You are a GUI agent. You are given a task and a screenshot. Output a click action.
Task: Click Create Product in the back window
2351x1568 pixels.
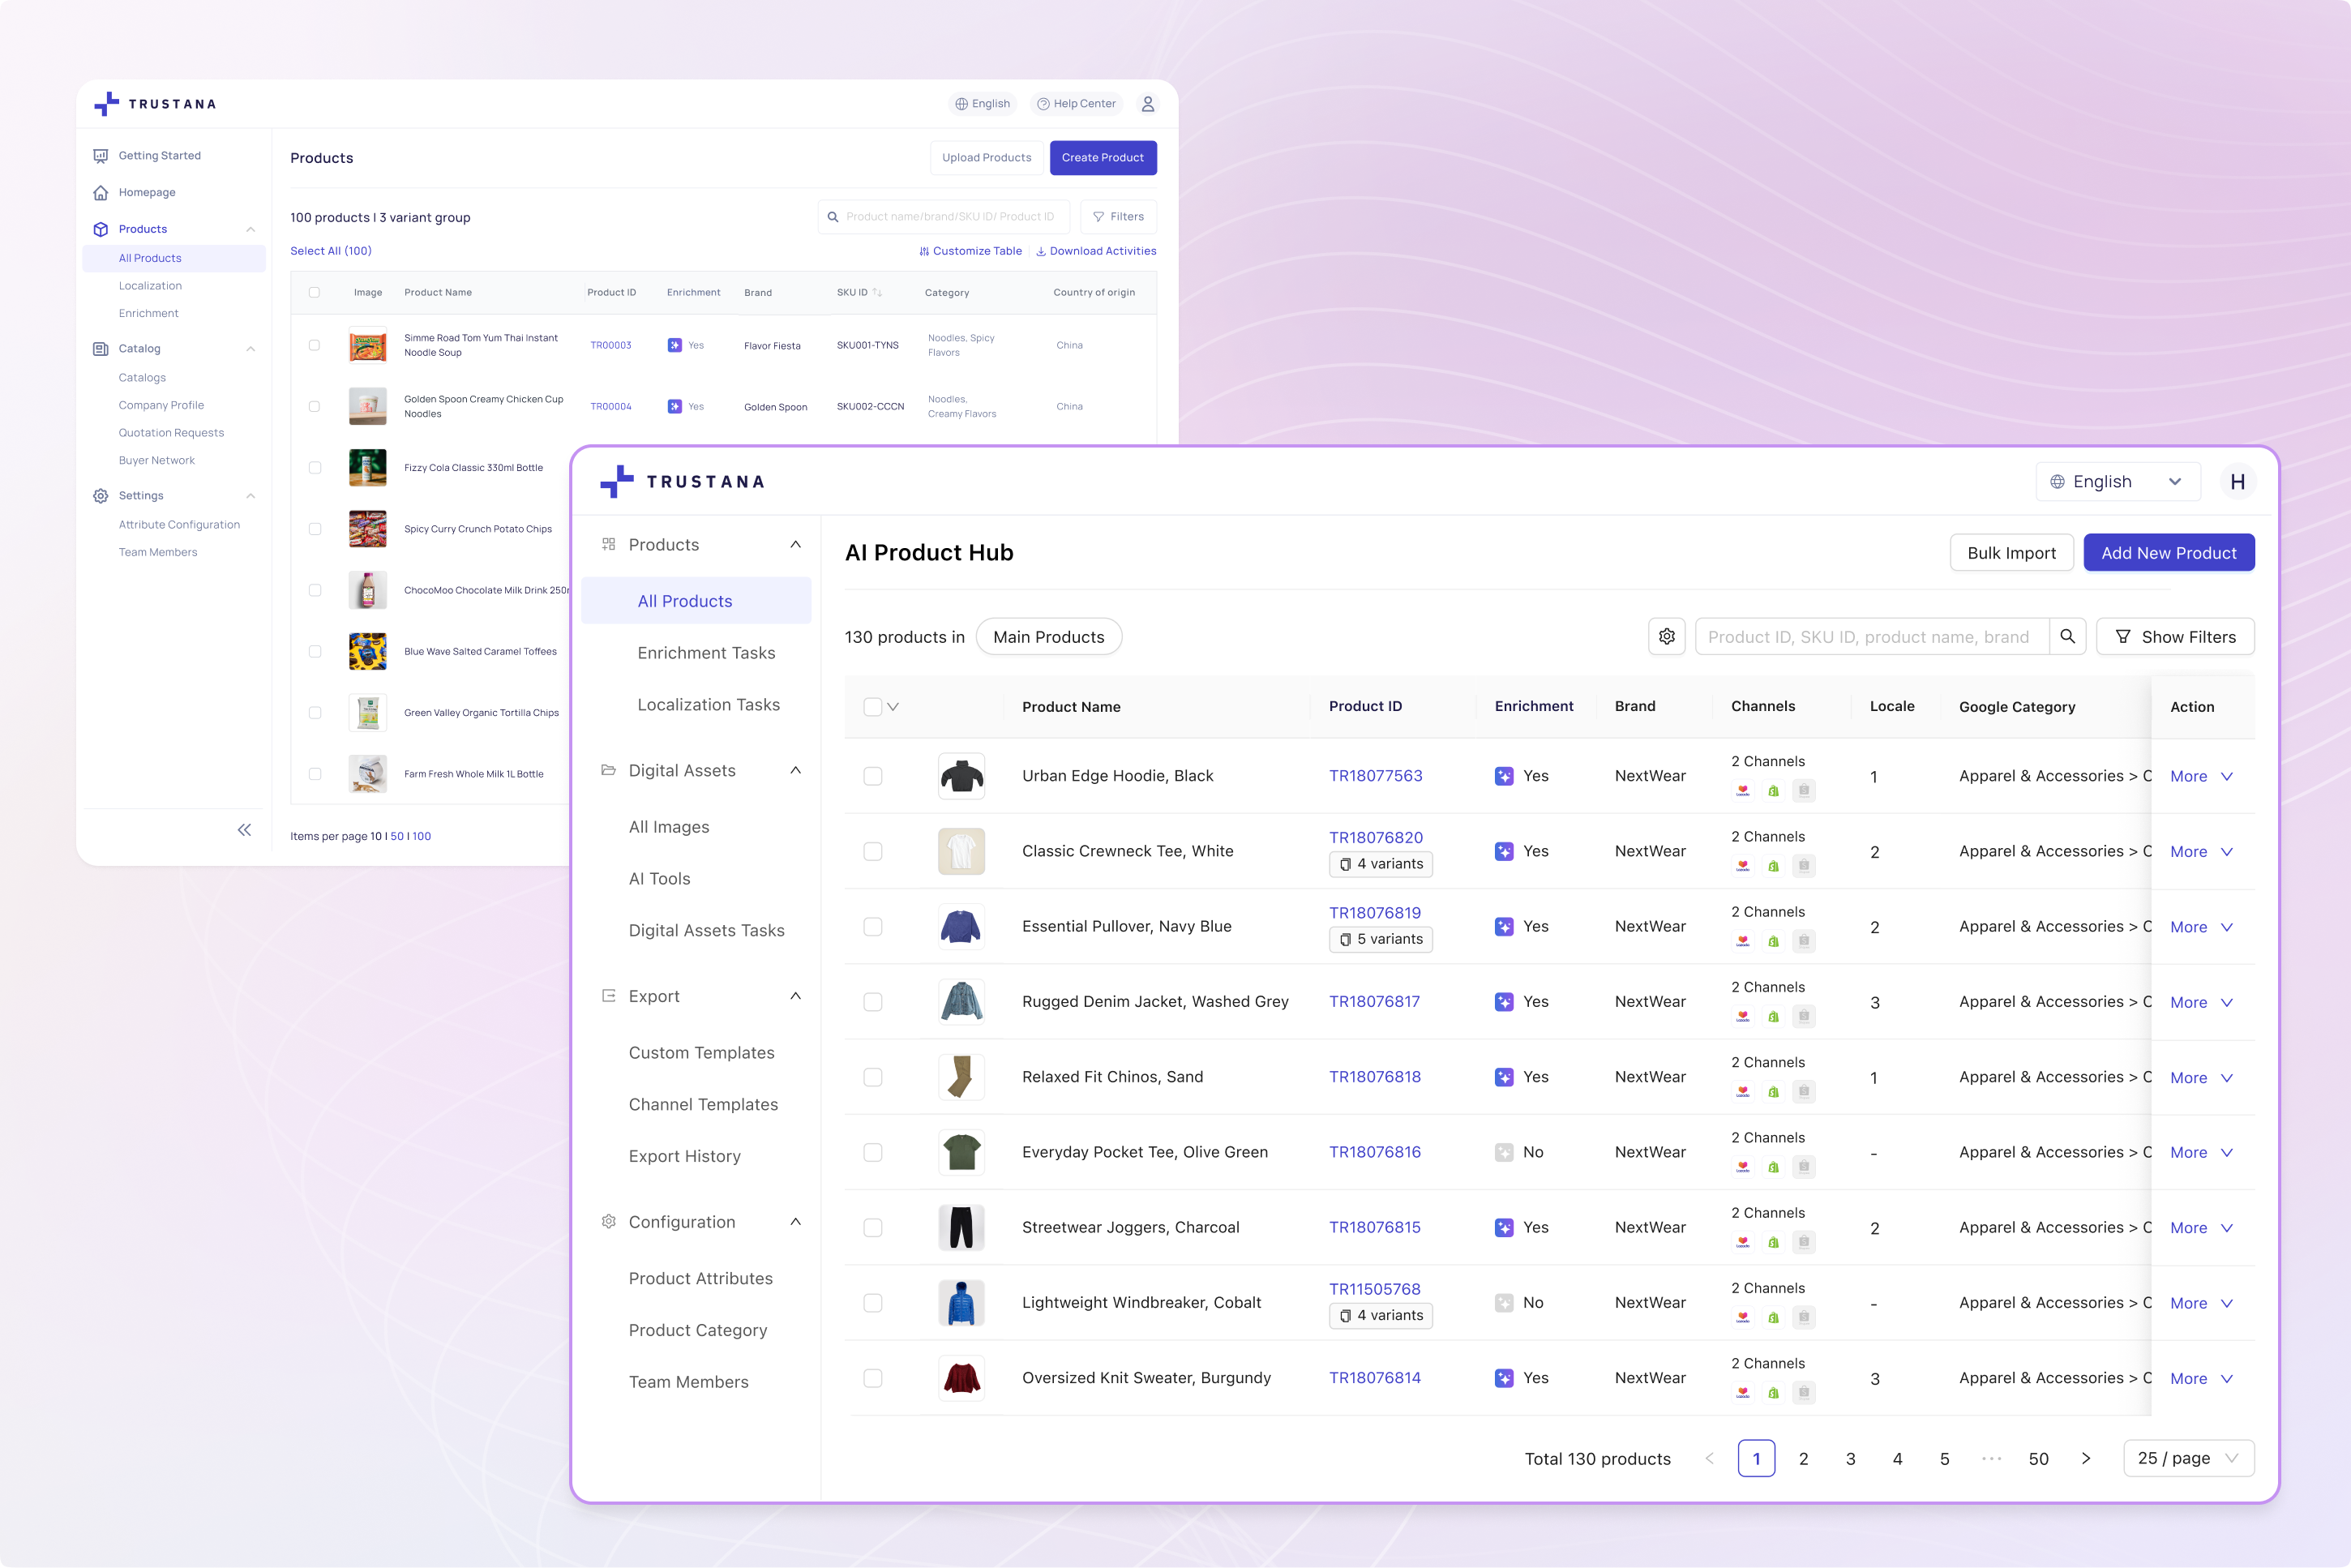click(x=1102, y=158)
